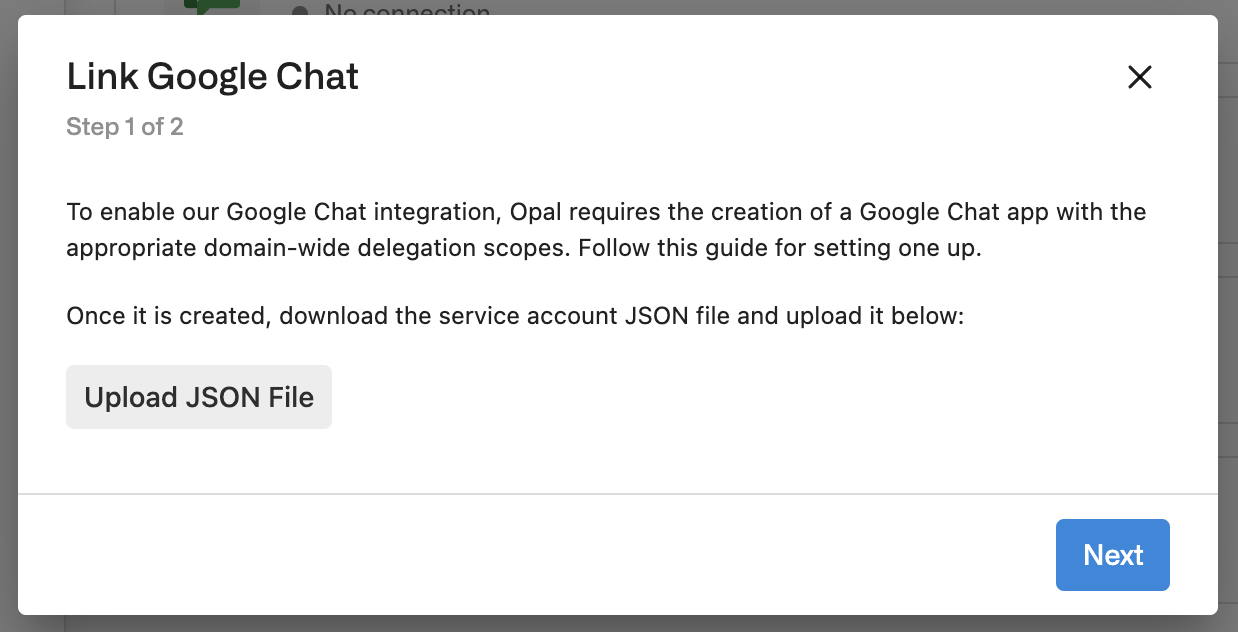The width and height of the screenshot is (1238, 632).
Task: Close the Link Google Chat dialog
Action: pos(1140,77)
